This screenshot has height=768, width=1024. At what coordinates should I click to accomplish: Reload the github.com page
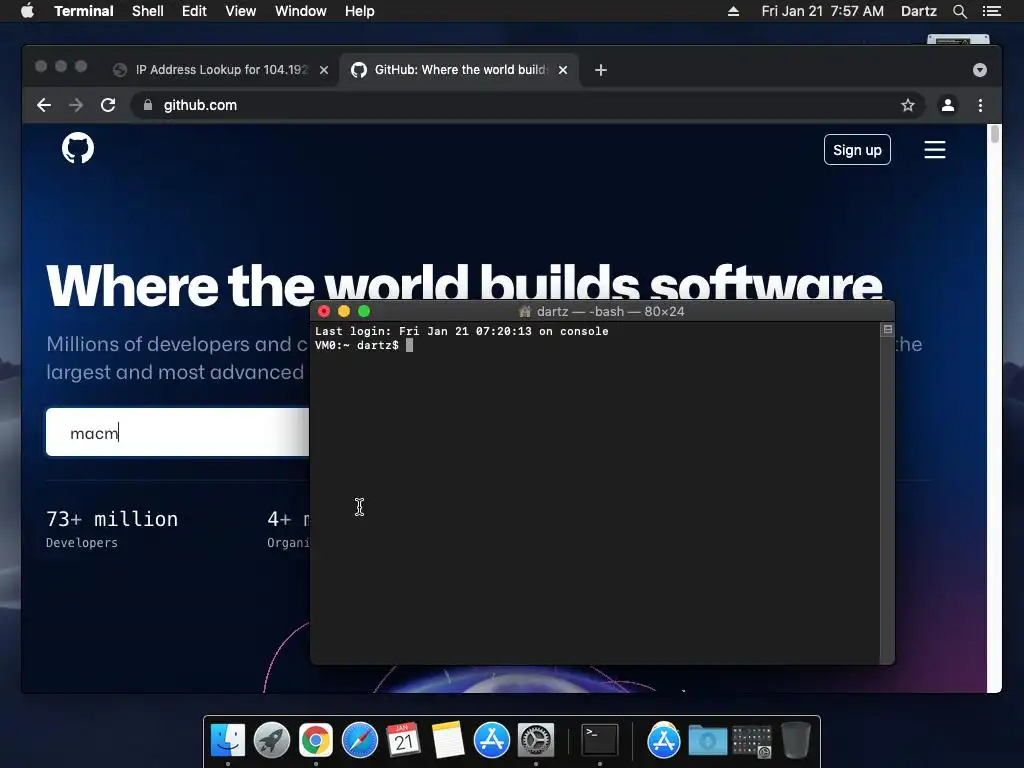(x=108, y=105)
